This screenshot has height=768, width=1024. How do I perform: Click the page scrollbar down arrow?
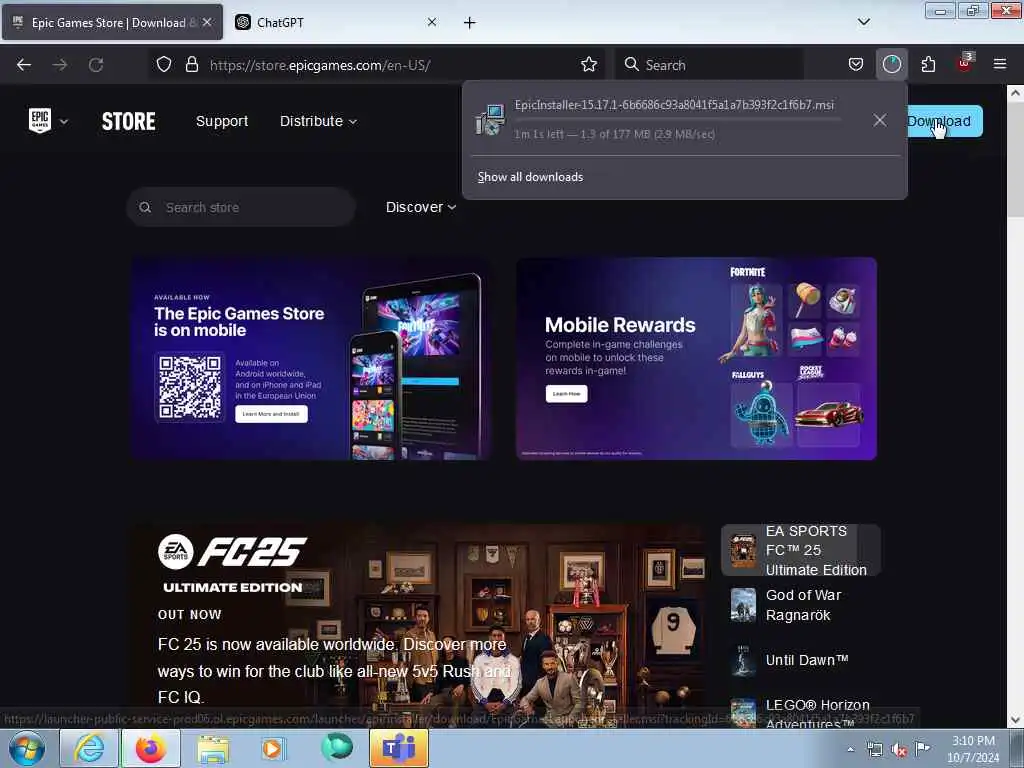point(1015,720)
